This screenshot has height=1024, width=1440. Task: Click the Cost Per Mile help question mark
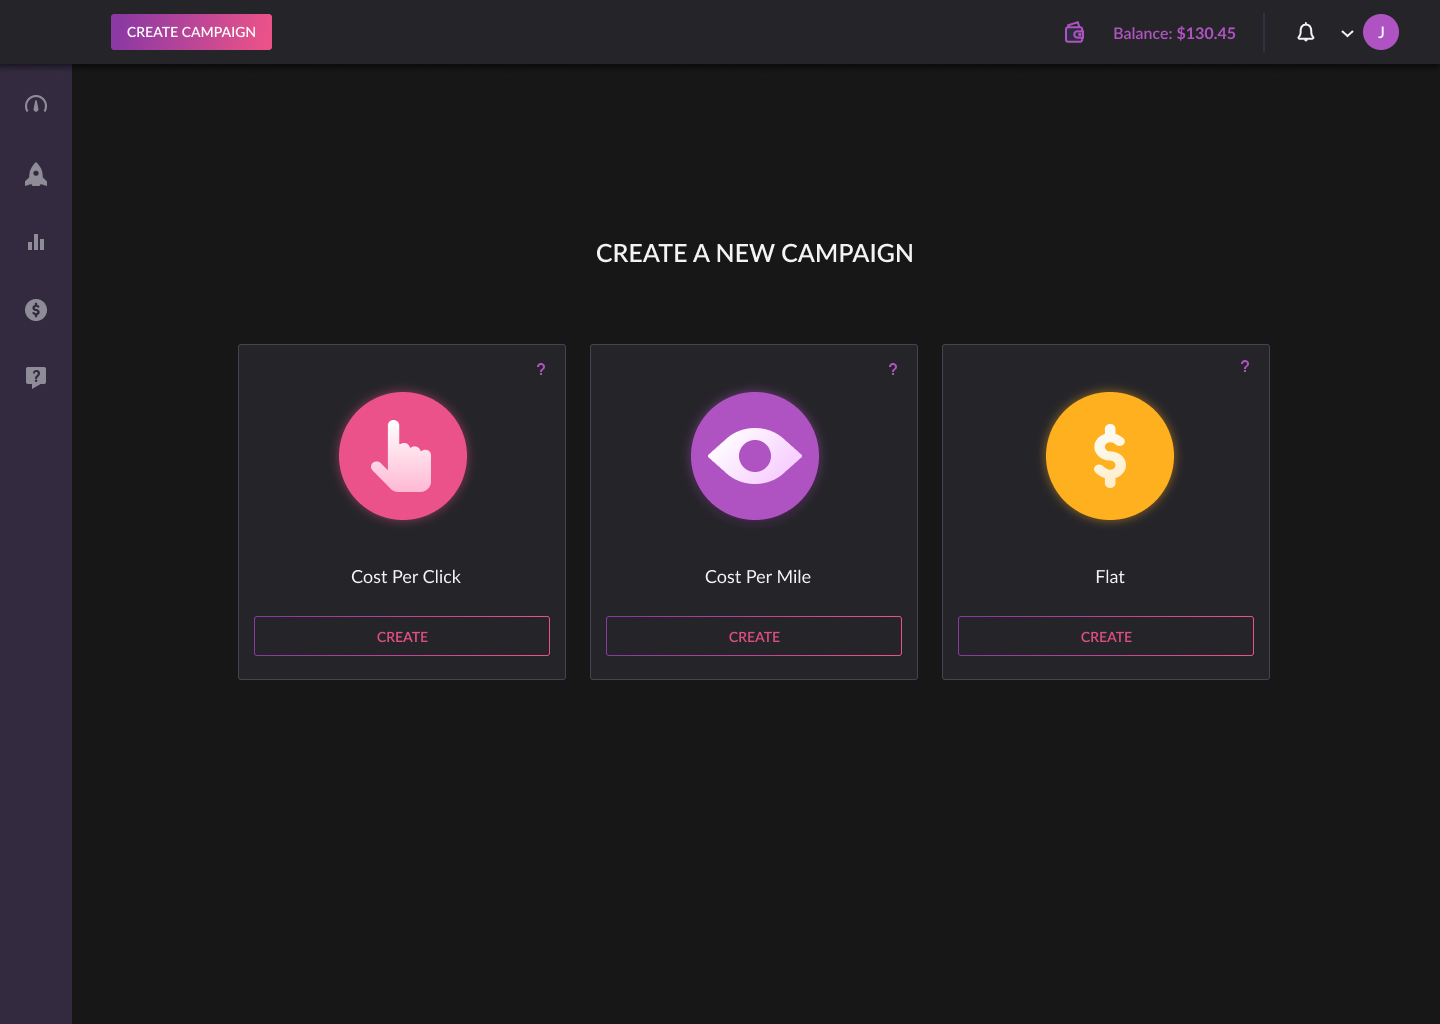point(893,369)
